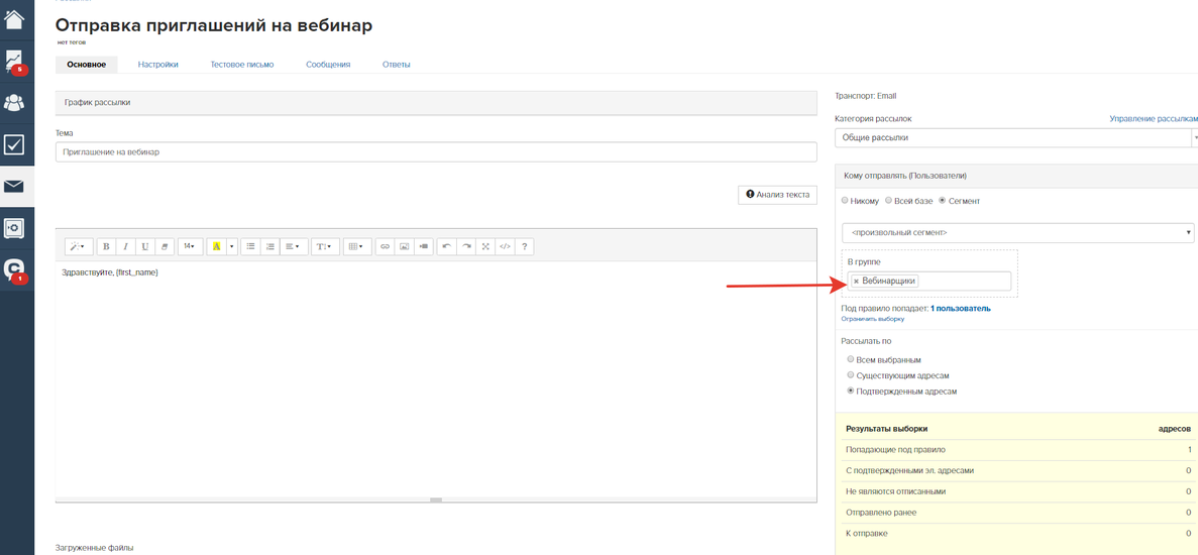Click the Отправлено ранее results row

point(1017,512)
